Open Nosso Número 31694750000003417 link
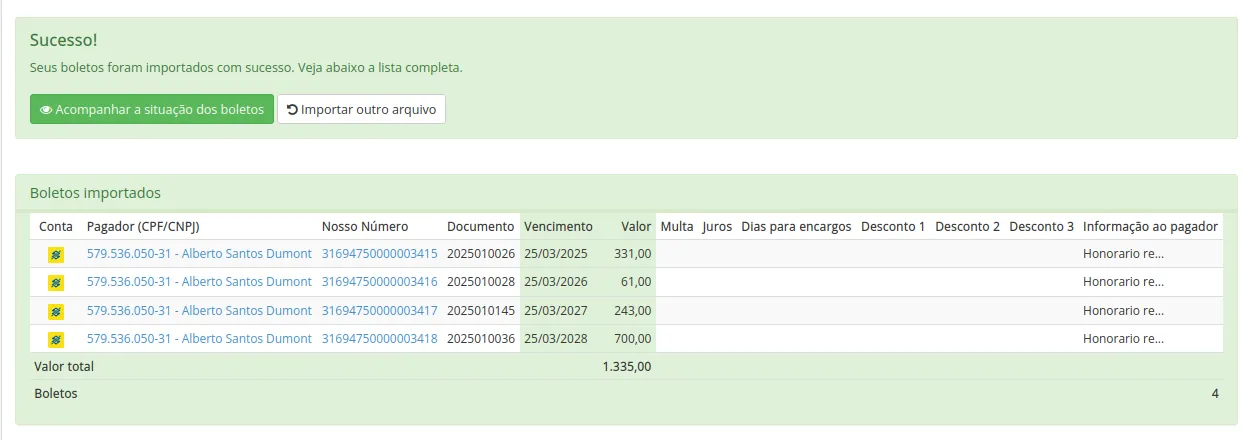This screenshot has height=440, width=1246. point(379,311)
